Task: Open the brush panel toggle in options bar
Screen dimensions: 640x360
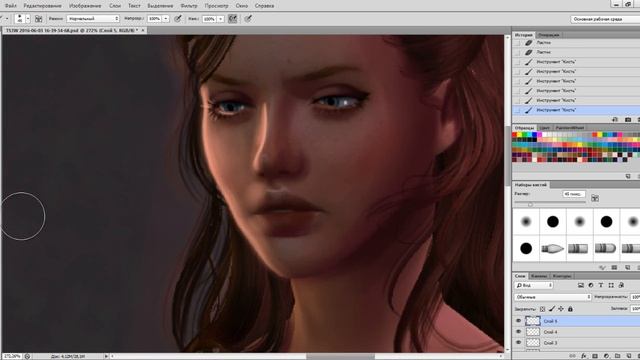Action: tap(38, 19)
